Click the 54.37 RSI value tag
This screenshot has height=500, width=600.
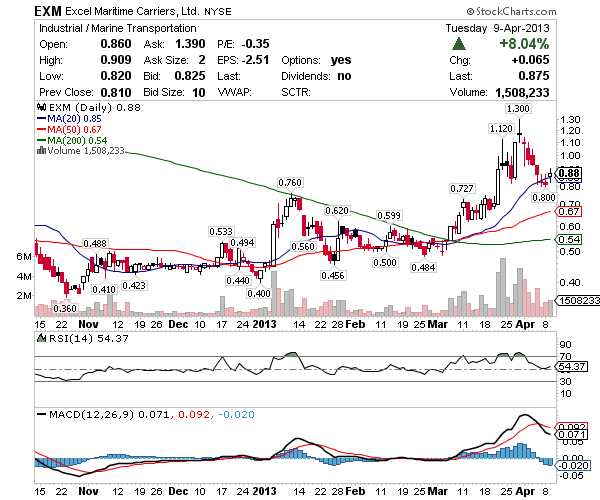tap(570, 367)
